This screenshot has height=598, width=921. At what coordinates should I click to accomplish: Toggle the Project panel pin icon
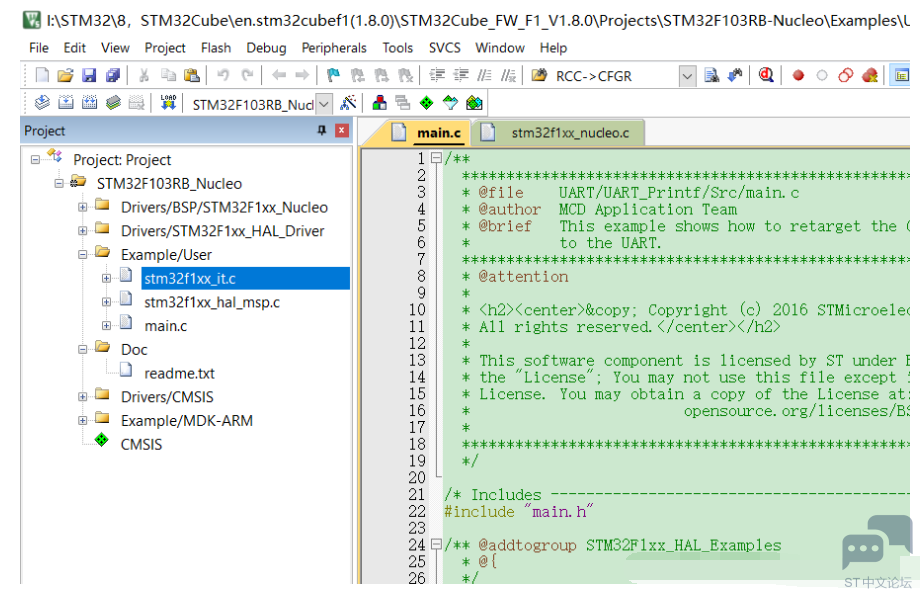322,130
